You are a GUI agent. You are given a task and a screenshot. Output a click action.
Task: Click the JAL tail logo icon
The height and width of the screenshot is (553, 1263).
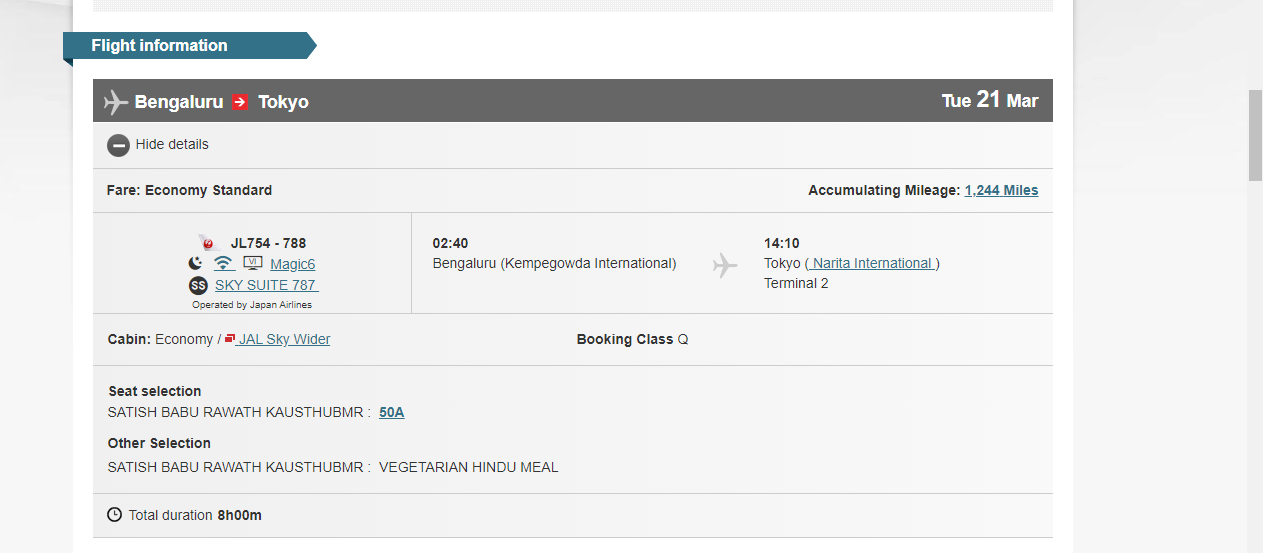208,243
